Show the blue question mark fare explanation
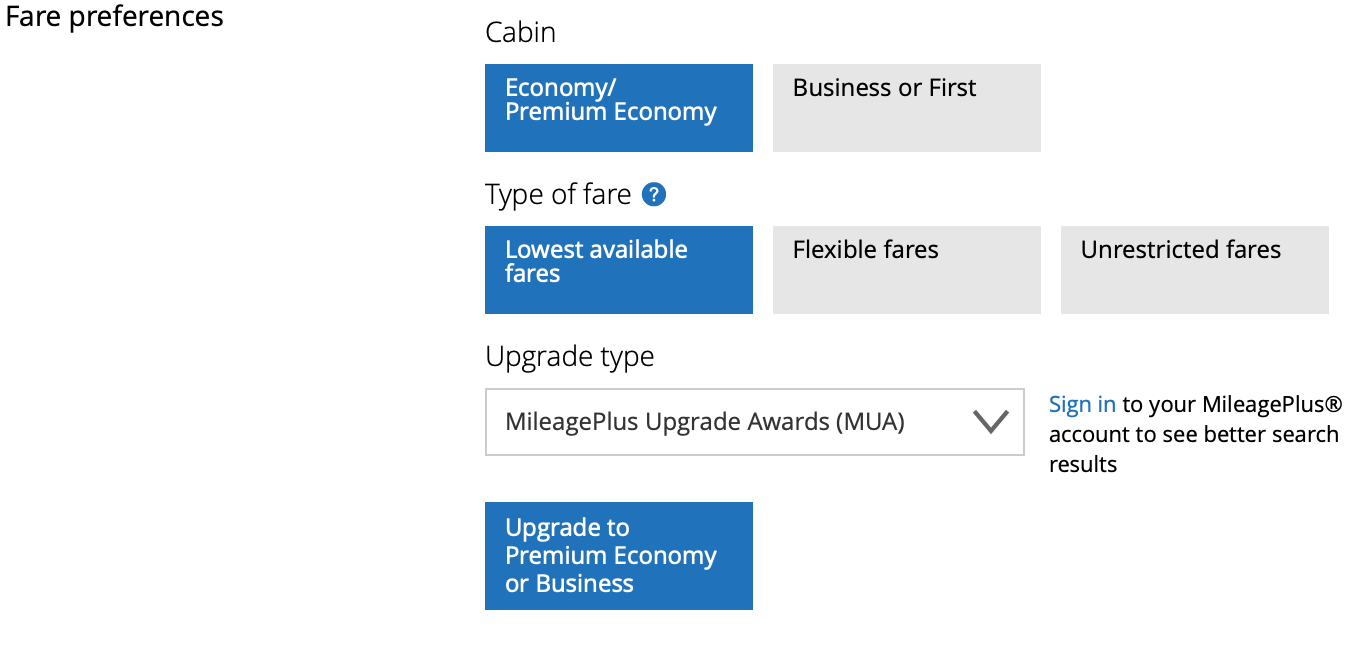 coord(654,194)
